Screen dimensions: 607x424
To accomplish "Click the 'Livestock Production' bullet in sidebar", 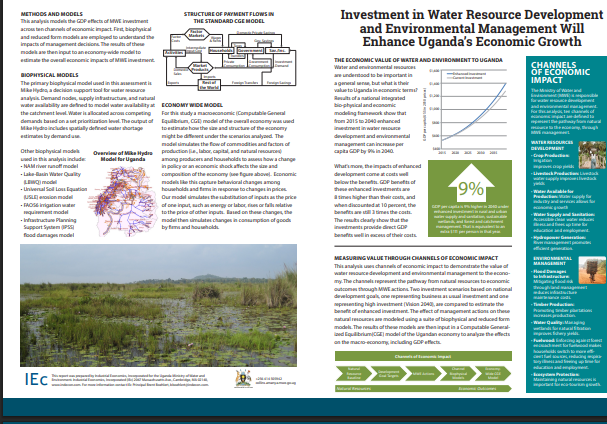I will [x=566, y=179].
